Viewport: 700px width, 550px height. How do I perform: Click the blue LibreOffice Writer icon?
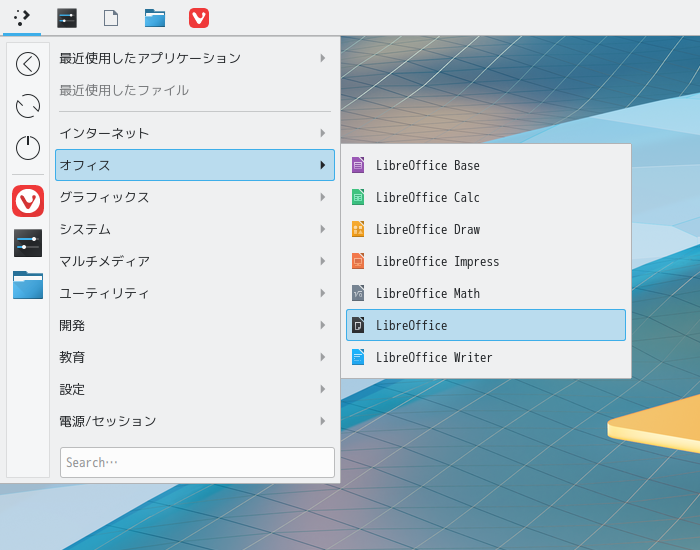click(358, 357)
